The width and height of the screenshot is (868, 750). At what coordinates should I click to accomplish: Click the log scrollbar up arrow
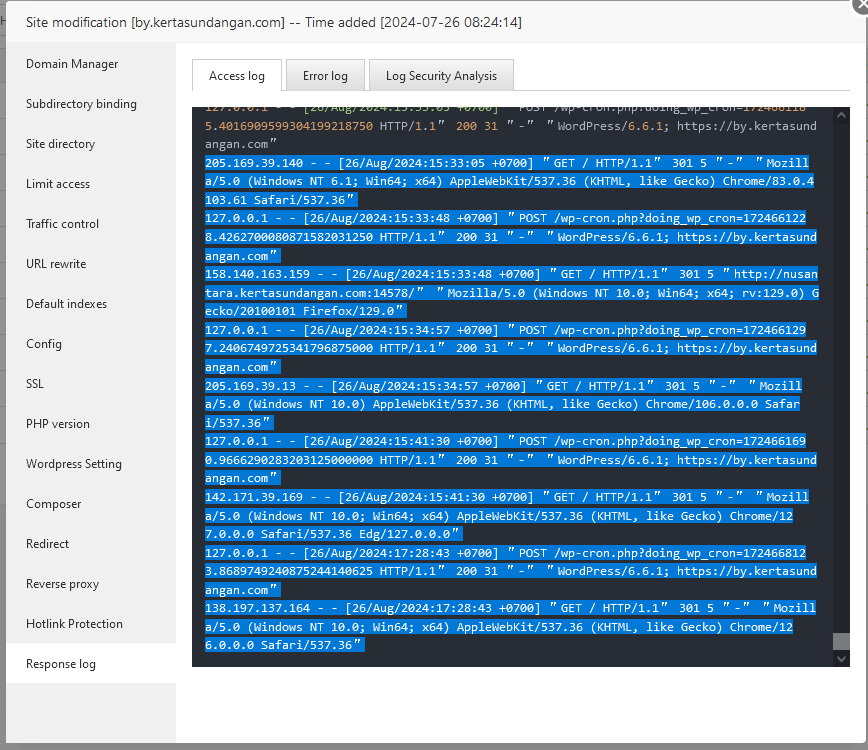[x=841, y=115]
